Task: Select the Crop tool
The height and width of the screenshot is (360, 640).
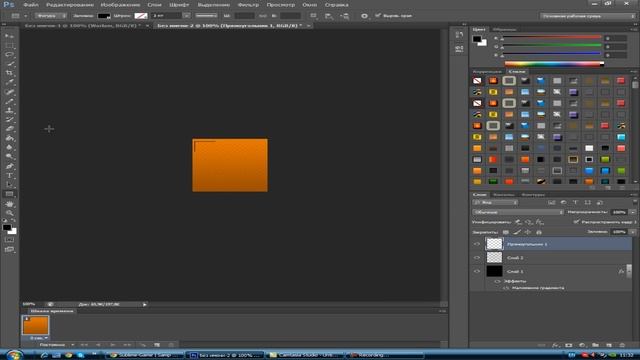Action: click(x=9, y=73)
